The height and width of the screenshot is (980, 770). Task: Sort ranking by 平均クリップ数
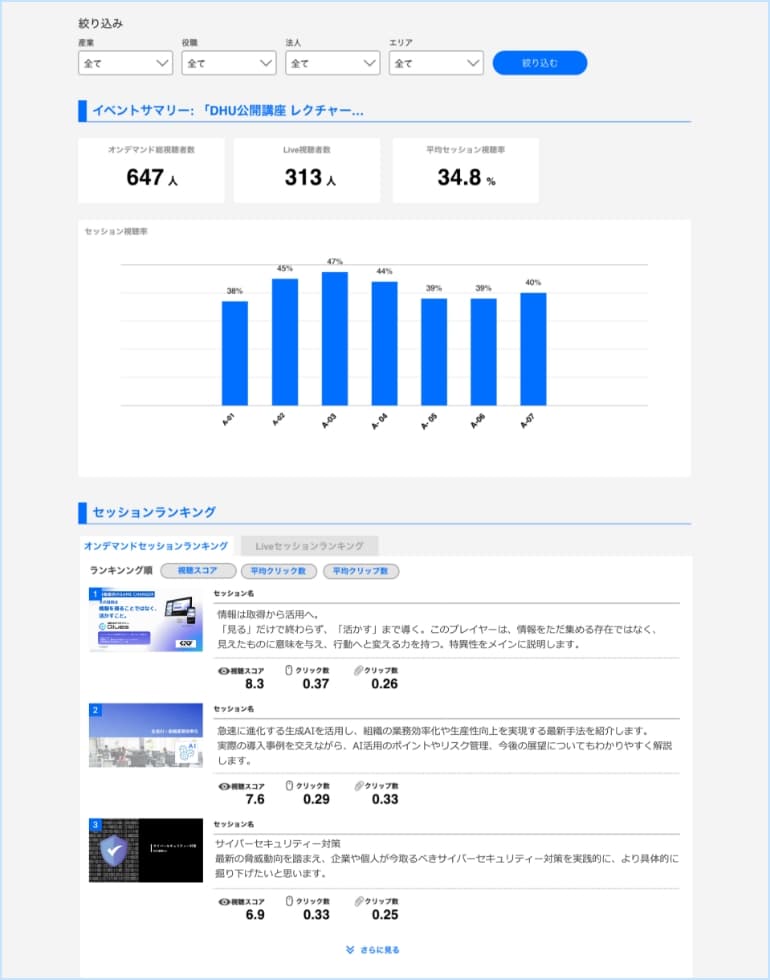coord(361,571)
